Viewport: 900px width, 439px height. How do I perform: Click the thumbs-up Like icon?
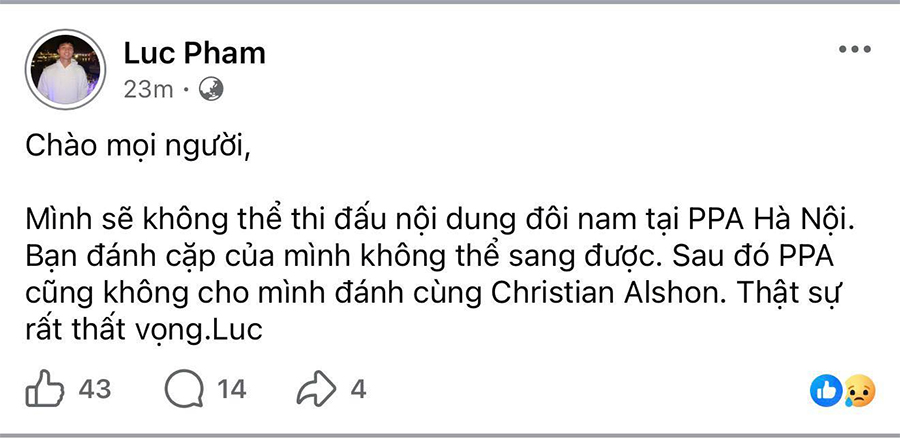point(43,388)
